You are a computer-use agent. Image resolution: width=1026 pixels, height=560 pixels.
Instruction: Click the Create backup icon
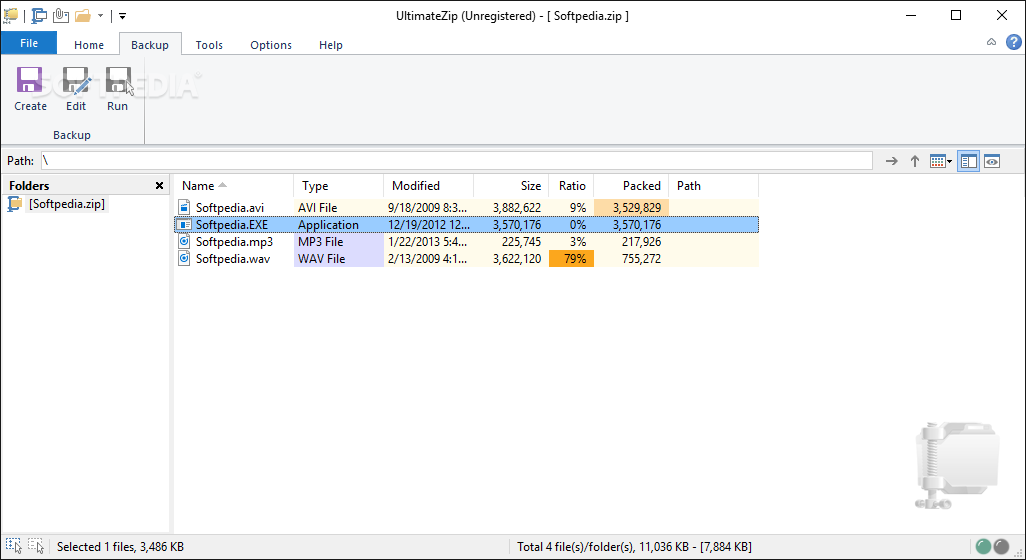point(30,80)
